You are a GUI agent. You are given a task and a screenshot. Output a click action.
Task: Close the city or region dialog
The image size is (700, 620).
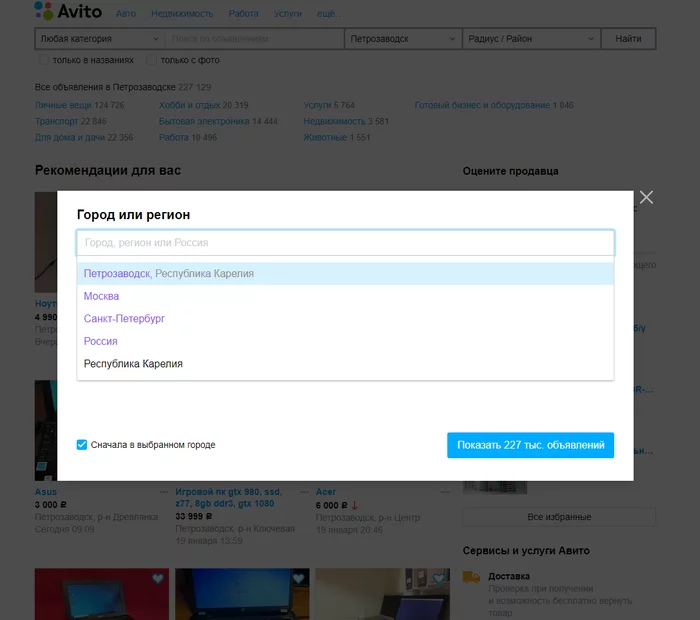point(646,197)
